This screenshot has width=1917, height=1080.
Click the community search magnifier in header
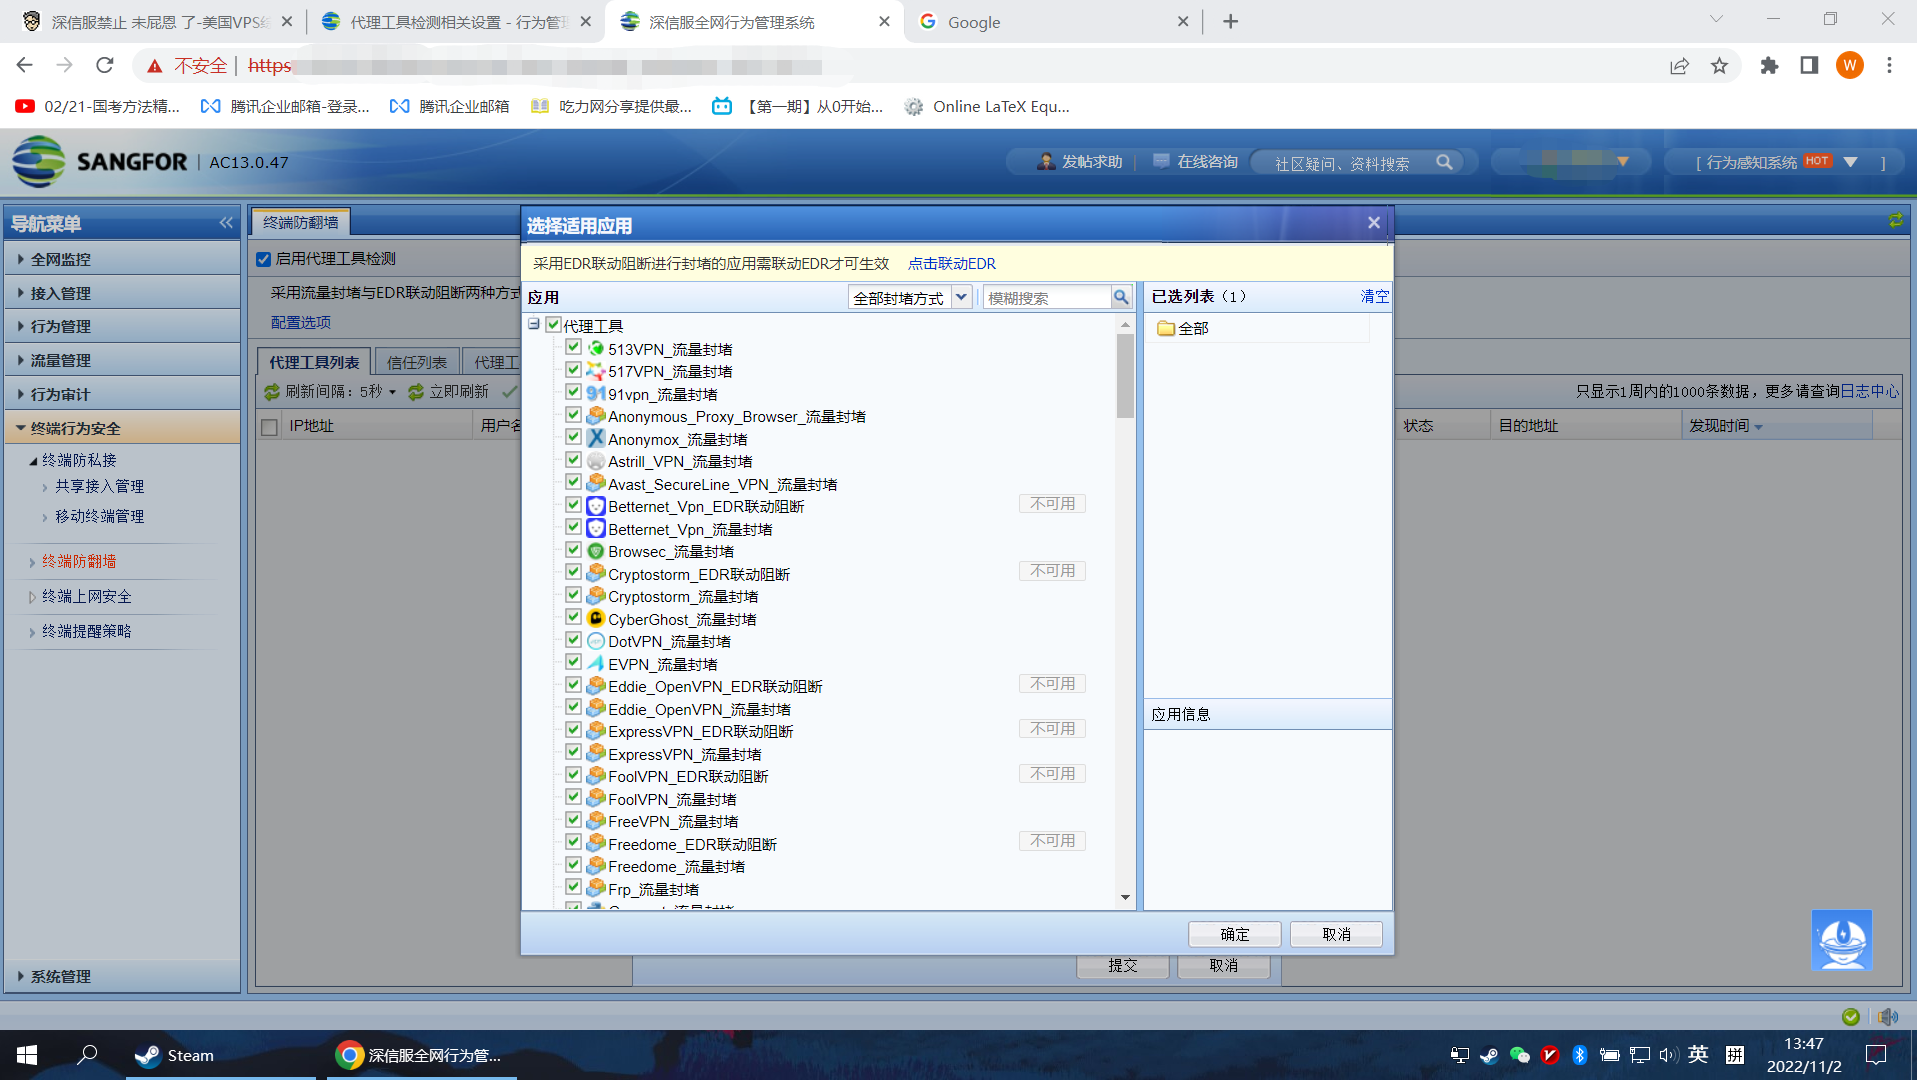coord(1444,162)
